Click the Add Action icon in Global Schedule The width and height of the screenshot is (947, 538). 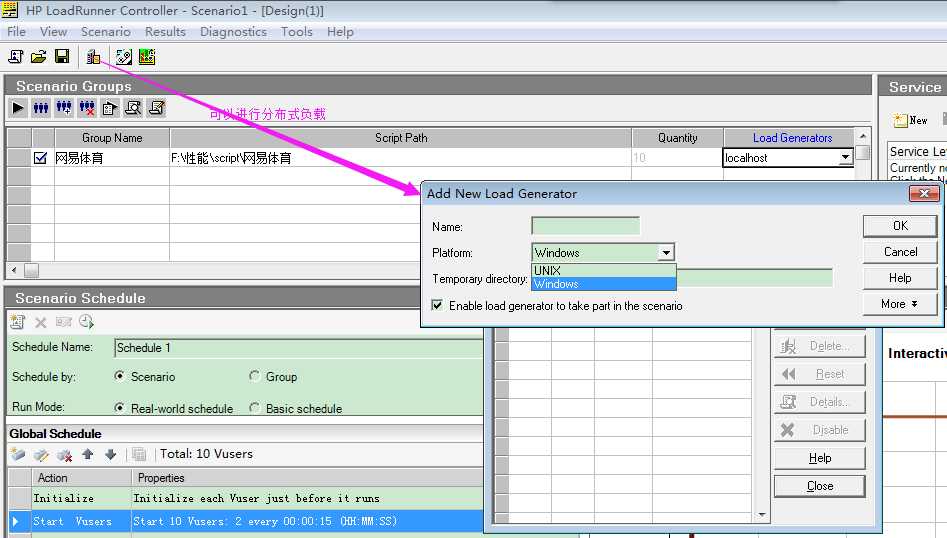pyautogui.click(x=18, y=455)
